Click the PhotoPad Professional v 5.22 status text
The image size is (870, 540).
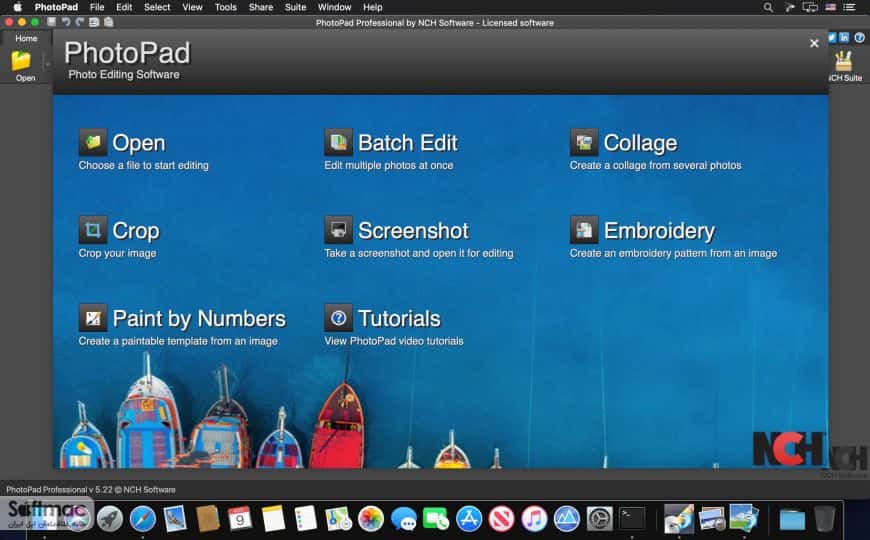pos(91,489)
